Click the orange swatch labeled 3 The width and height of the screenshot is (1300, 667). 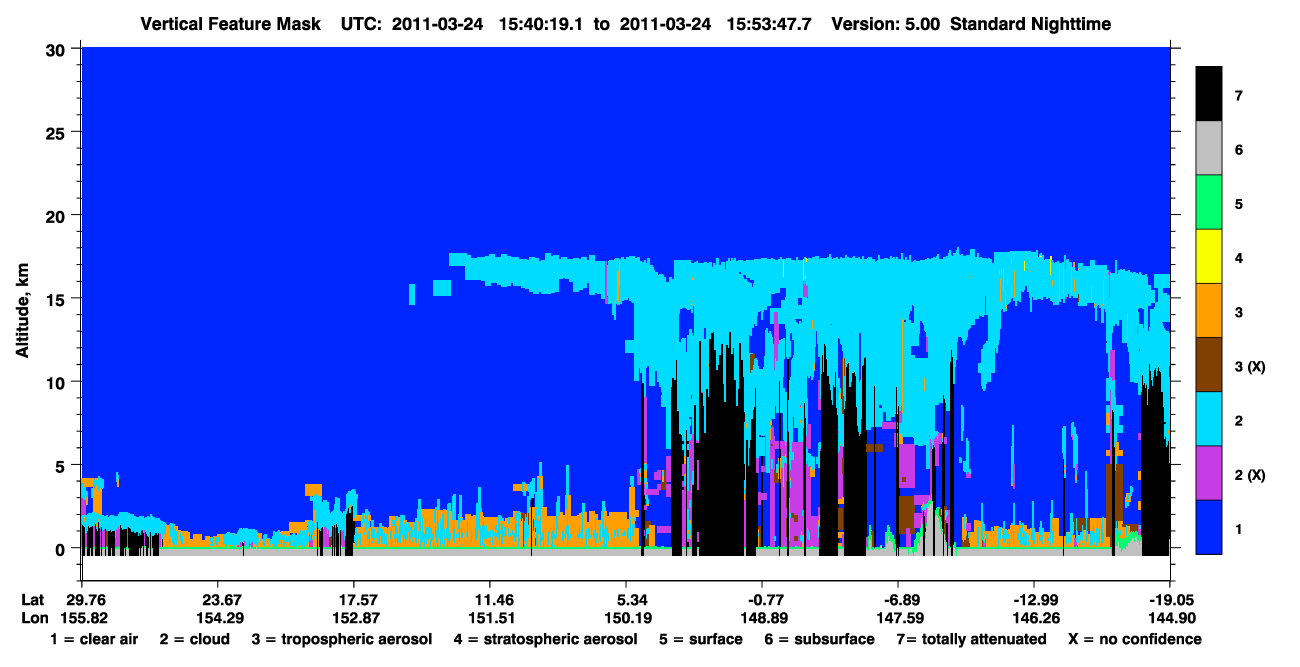(x=1209, y=310)
